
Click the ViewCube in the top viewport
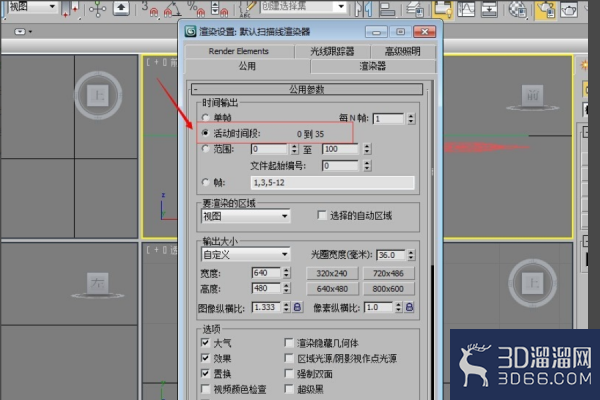point(98,95)
